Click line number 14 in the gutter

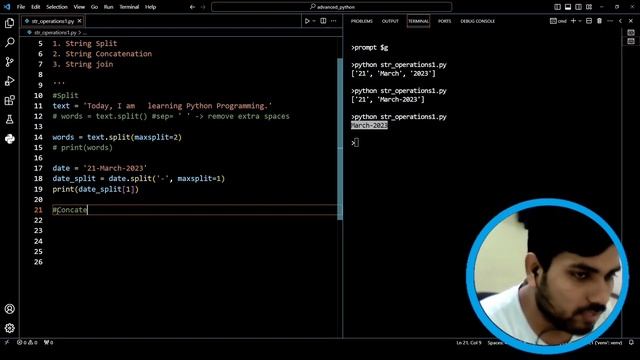[x=38, y=137]
